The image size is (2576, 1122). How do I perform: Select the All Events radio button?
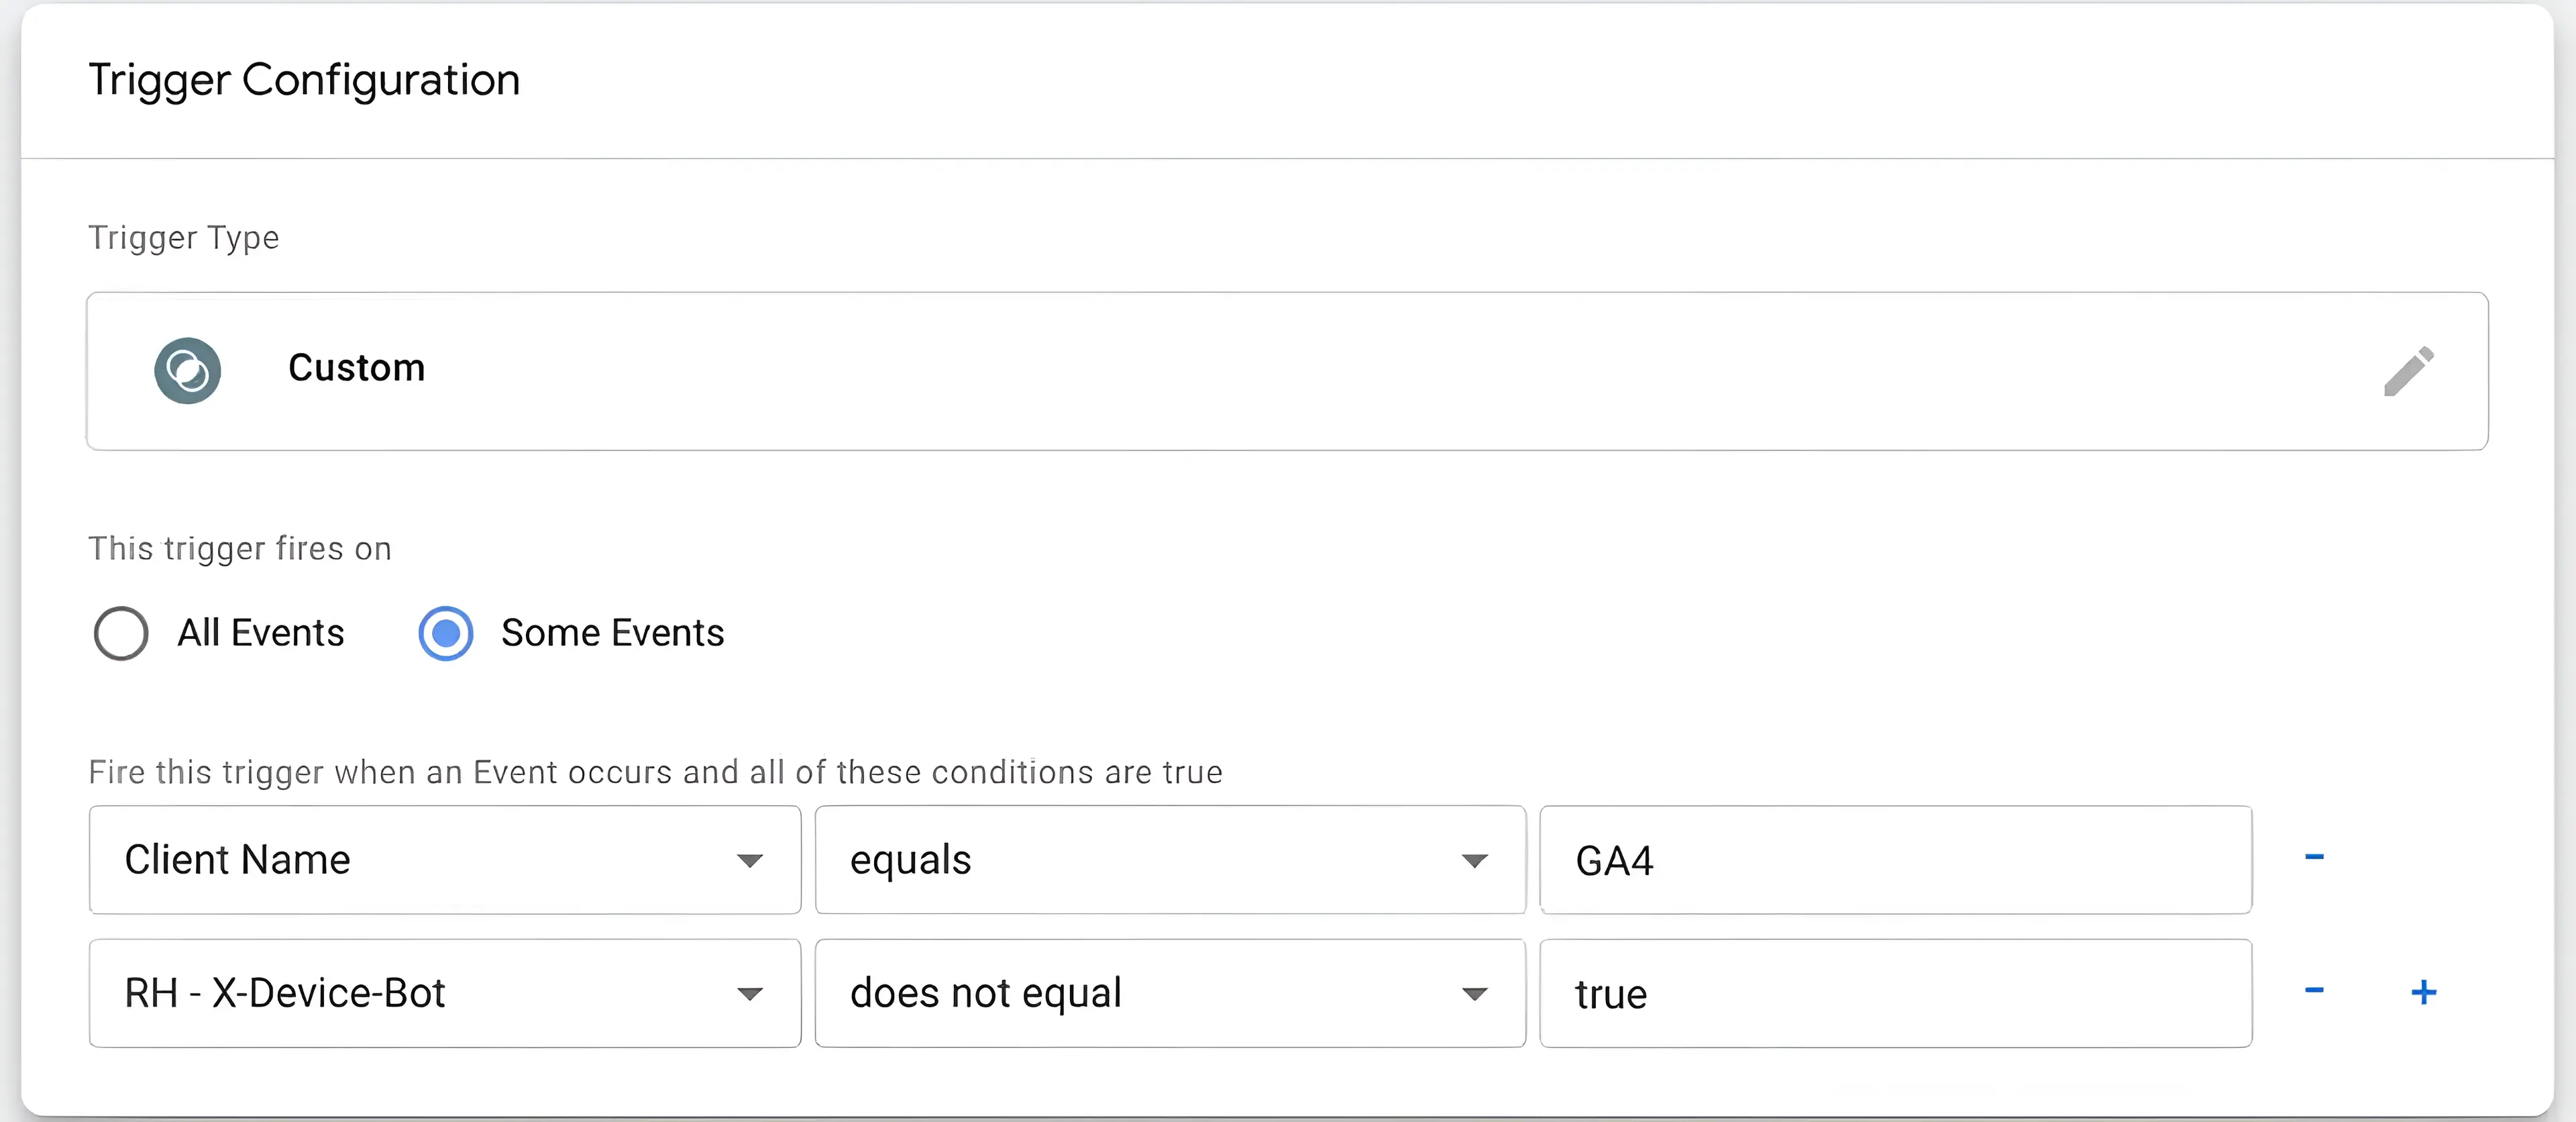point(121,633)
